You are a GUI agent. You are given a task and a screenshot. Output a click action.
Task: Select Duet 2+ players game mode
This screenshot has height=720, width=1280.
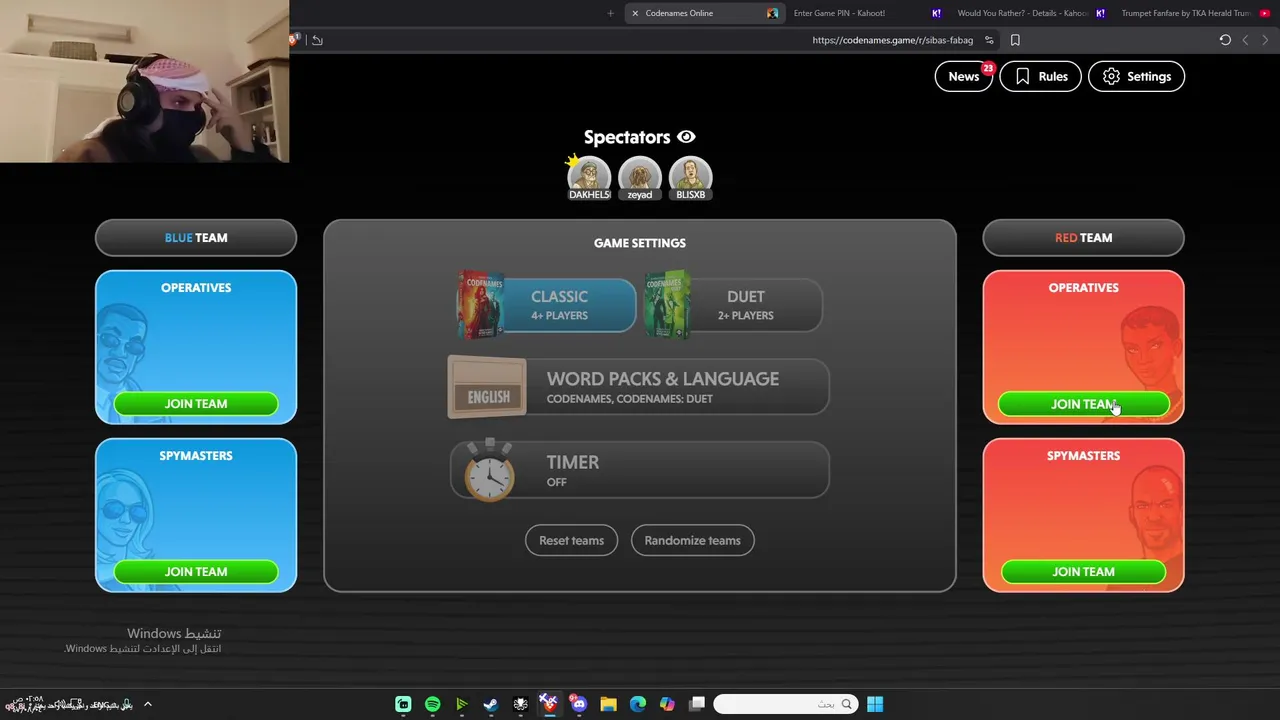tap(734, 305)
